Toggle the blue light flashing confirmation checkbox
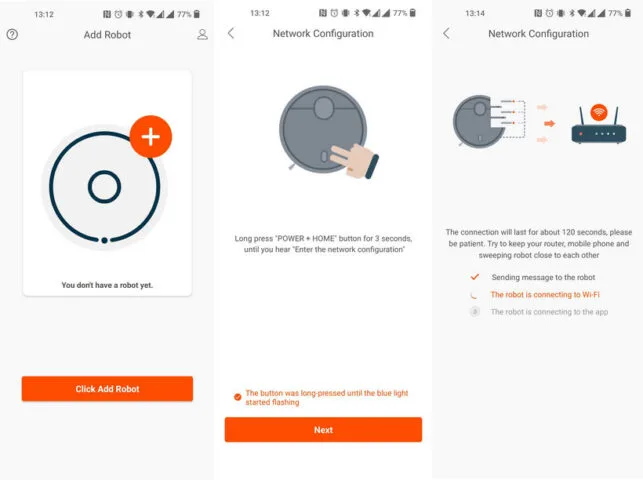Viewport: 643px width, 480px height. point(237,397)
